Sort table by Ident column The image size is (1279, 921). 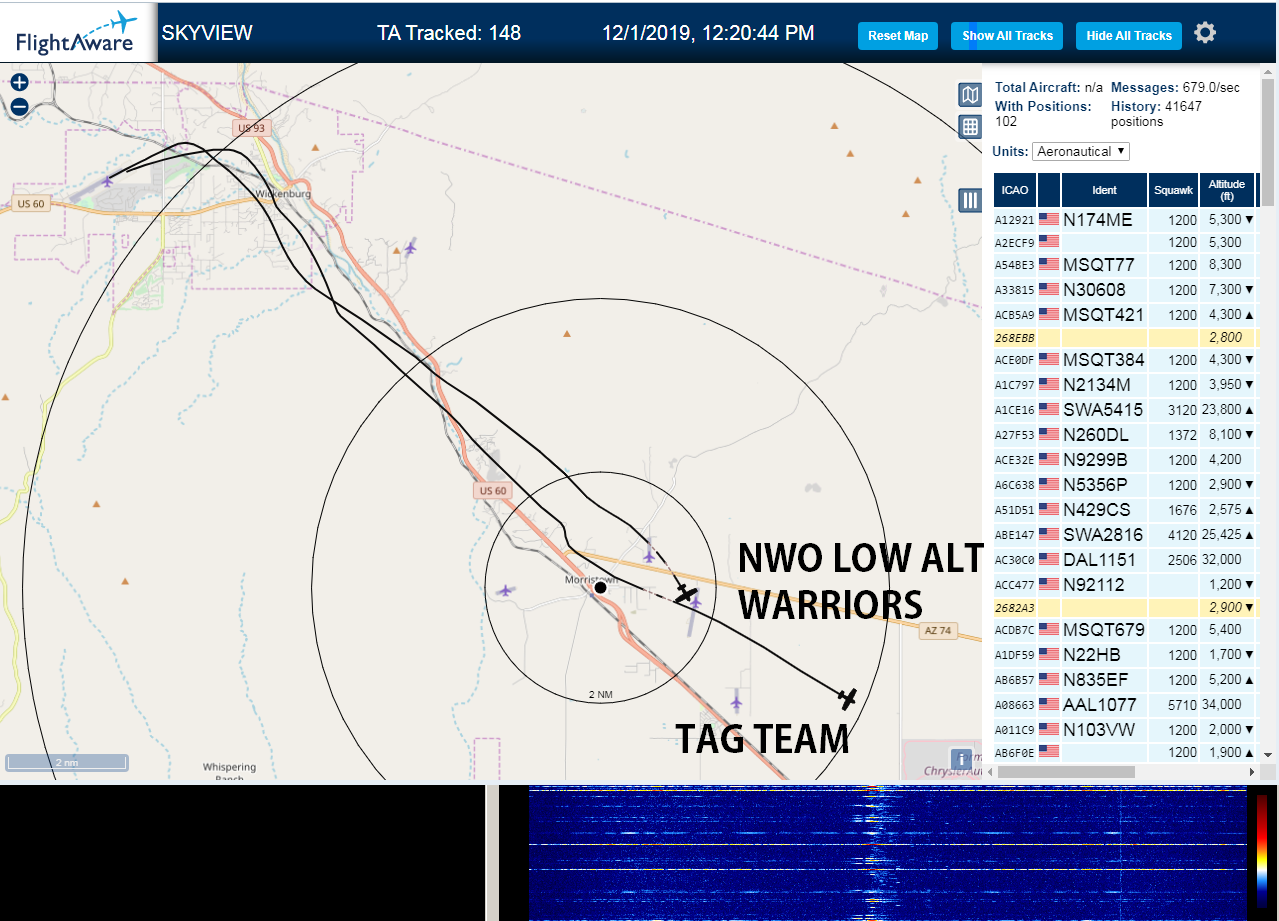click(1104, 190)
